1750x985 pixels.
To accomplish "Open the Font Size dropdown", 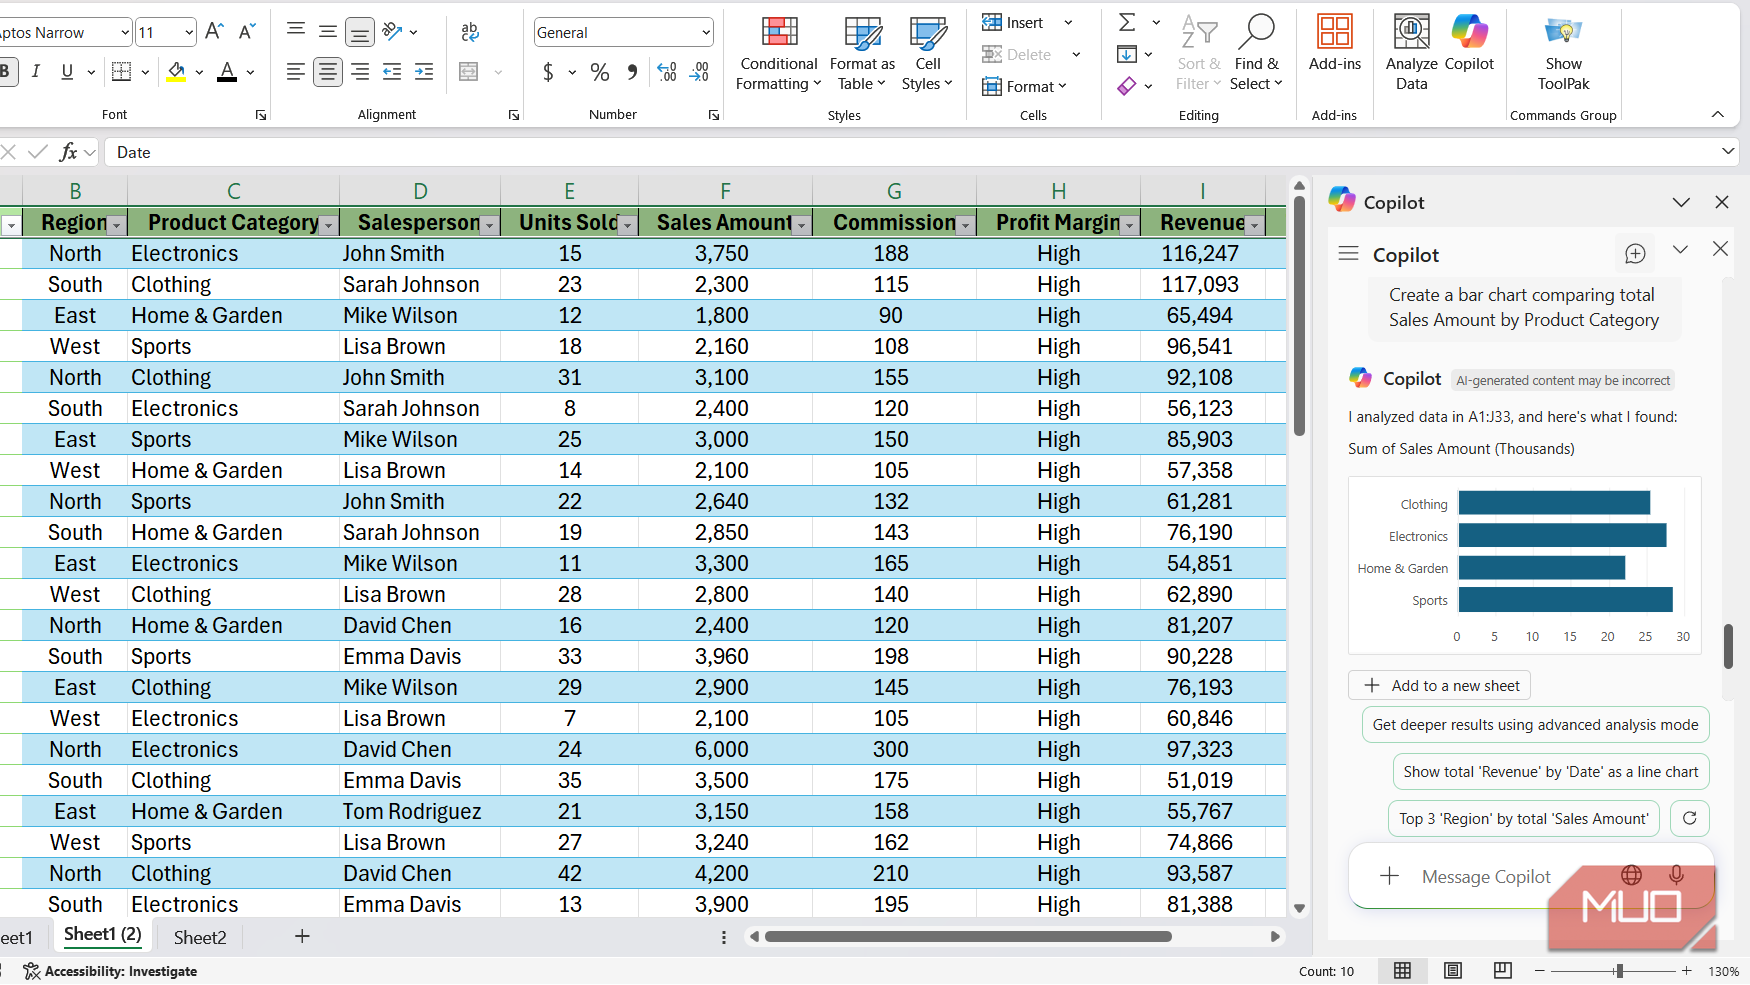I will [189, 32].
